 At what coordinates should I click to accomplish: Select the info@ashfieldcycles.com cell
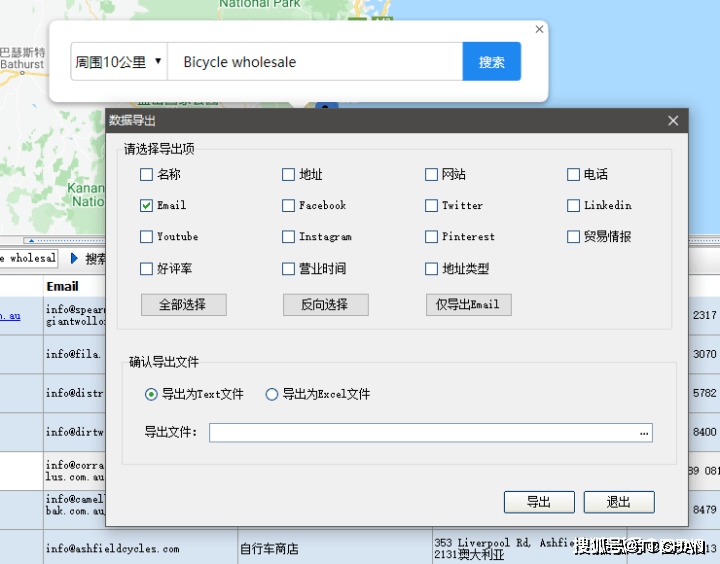tap(141, 548)
